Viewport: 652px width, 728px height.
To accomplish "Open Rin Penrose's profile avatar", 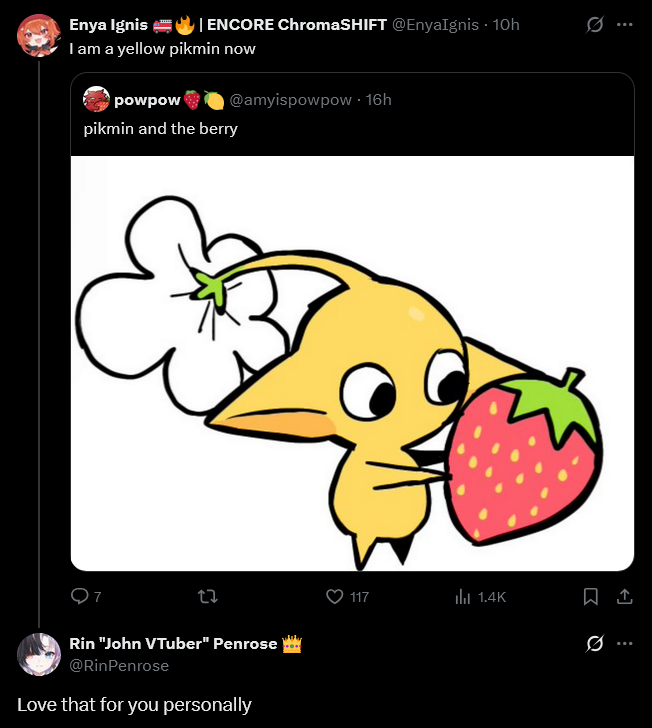I will [x=38, y=653].
